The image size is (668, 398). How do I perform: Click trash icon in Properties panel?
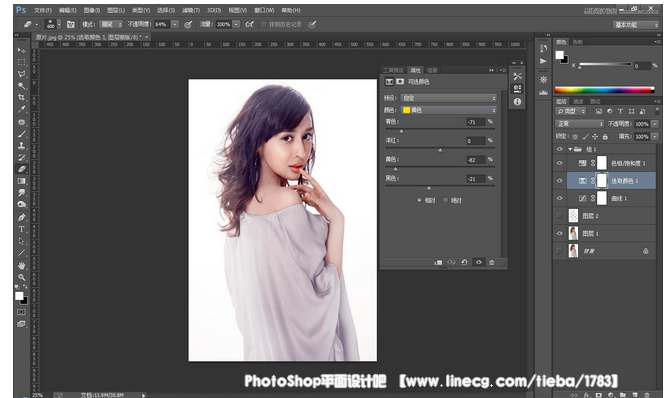(x=492, y=262)
